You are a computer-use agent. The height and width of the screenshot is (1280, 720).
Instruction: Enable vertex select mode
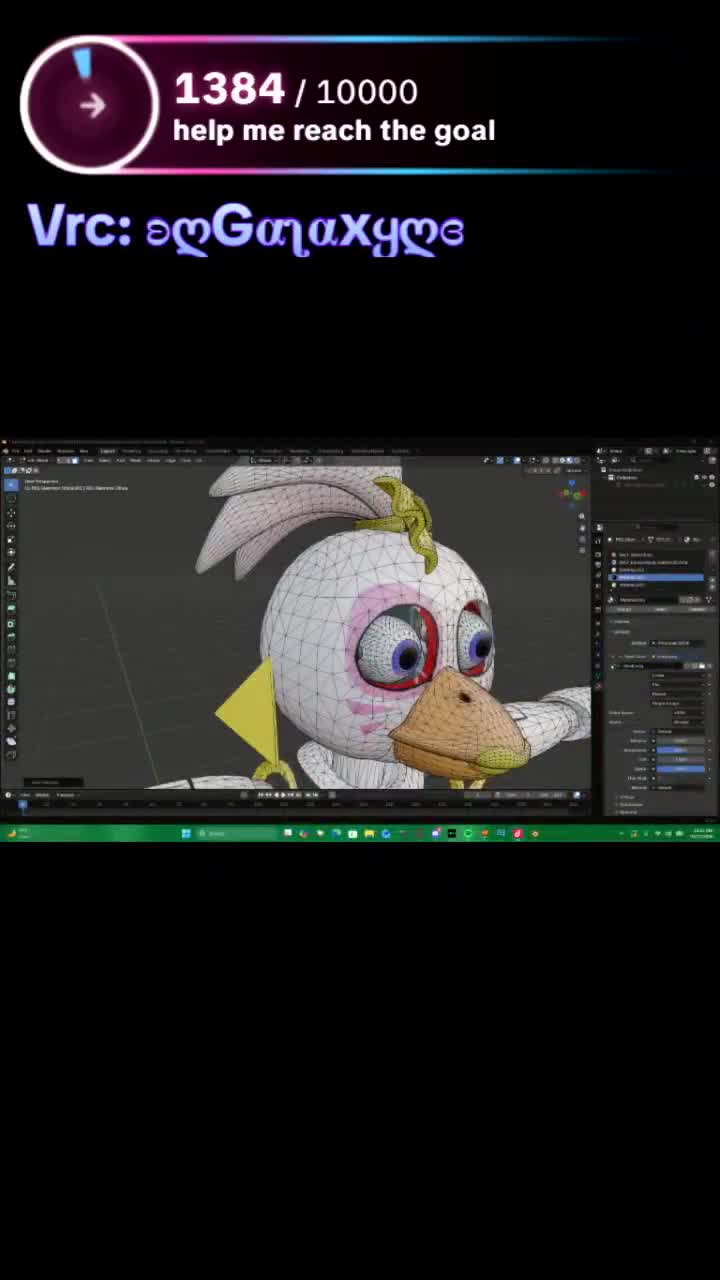click(x=60, y=460)
